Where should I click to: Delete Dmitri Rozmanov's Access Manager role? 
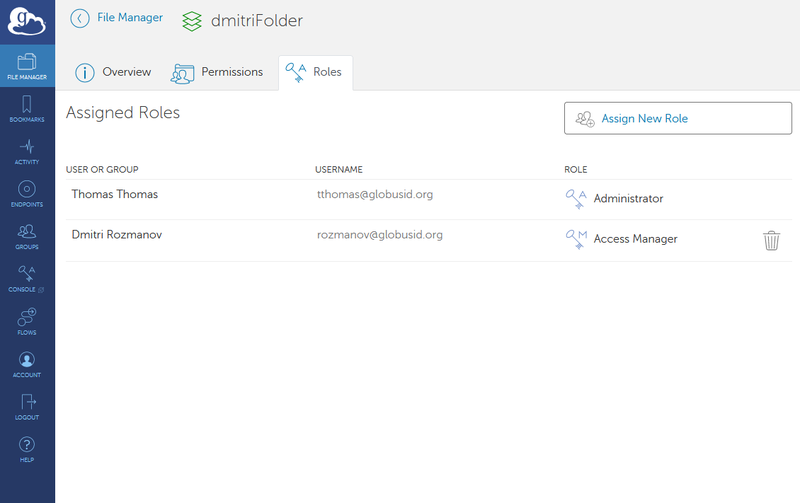click(771, 240)
